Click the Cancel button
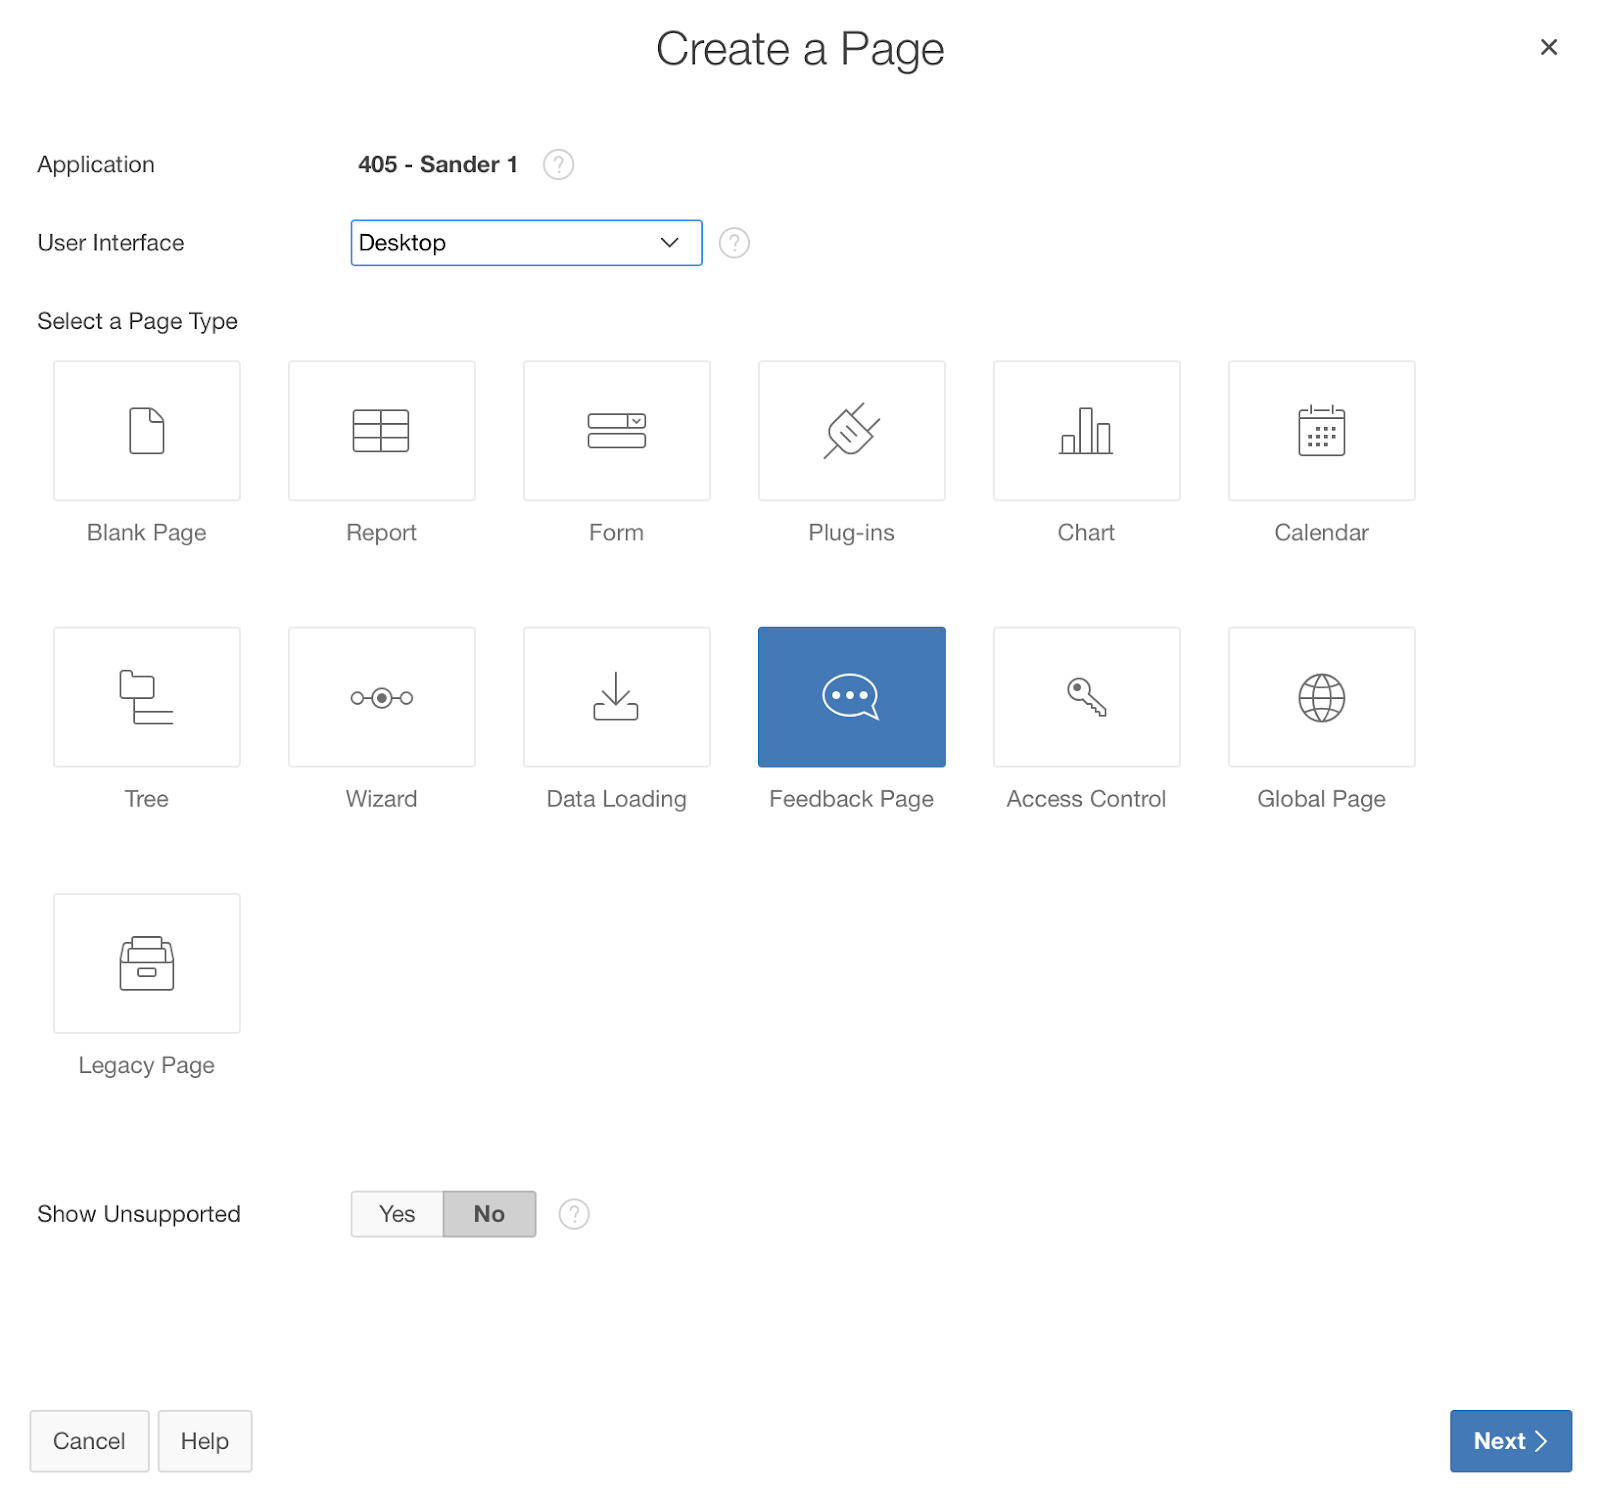 pos(89,1441)
